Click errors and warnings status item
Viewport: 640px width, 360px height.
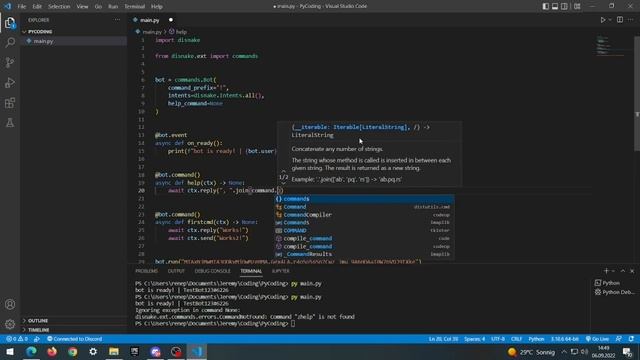coord(17,339)
